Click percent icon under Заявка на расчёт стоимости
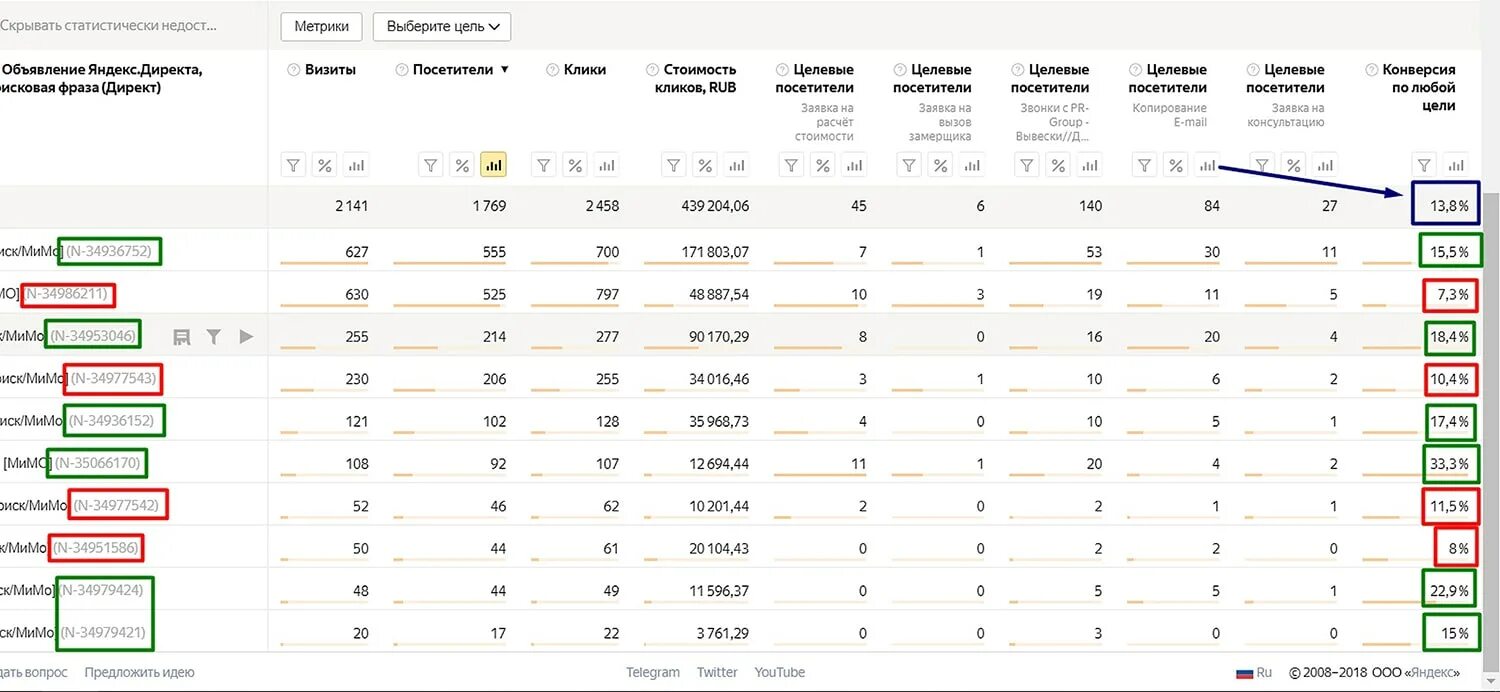Screen dimensions: 1500x692 [x=822, y=165]
